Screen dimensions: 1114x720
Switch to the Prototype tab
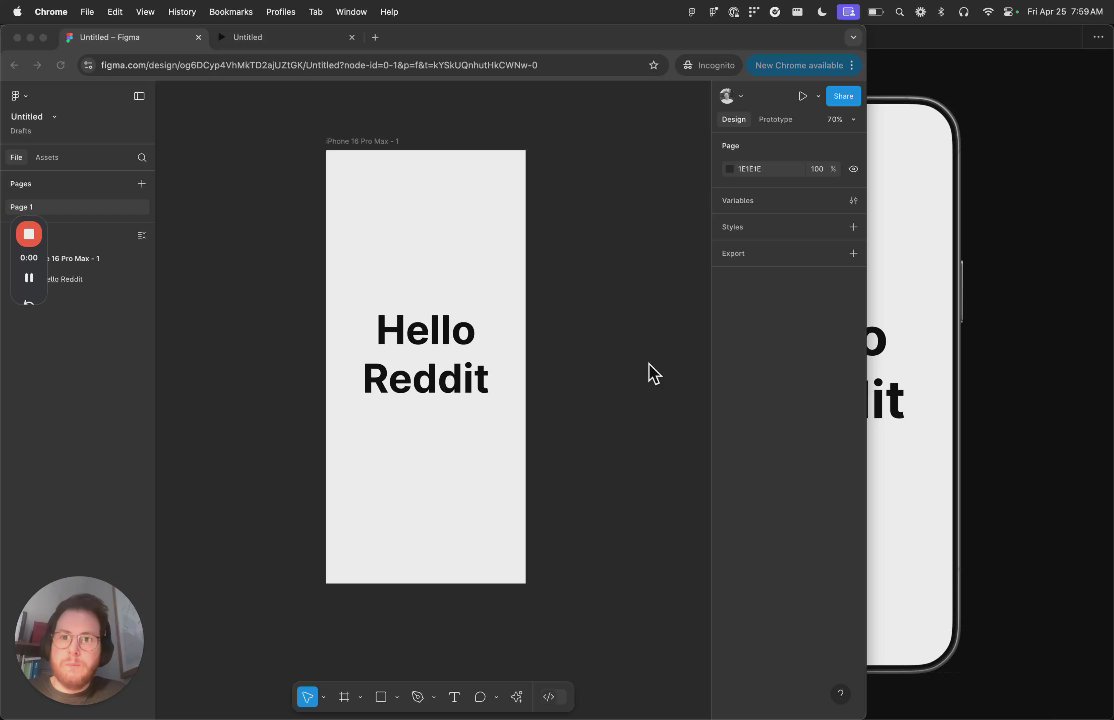pyautogui.click(x=775, y=119)
